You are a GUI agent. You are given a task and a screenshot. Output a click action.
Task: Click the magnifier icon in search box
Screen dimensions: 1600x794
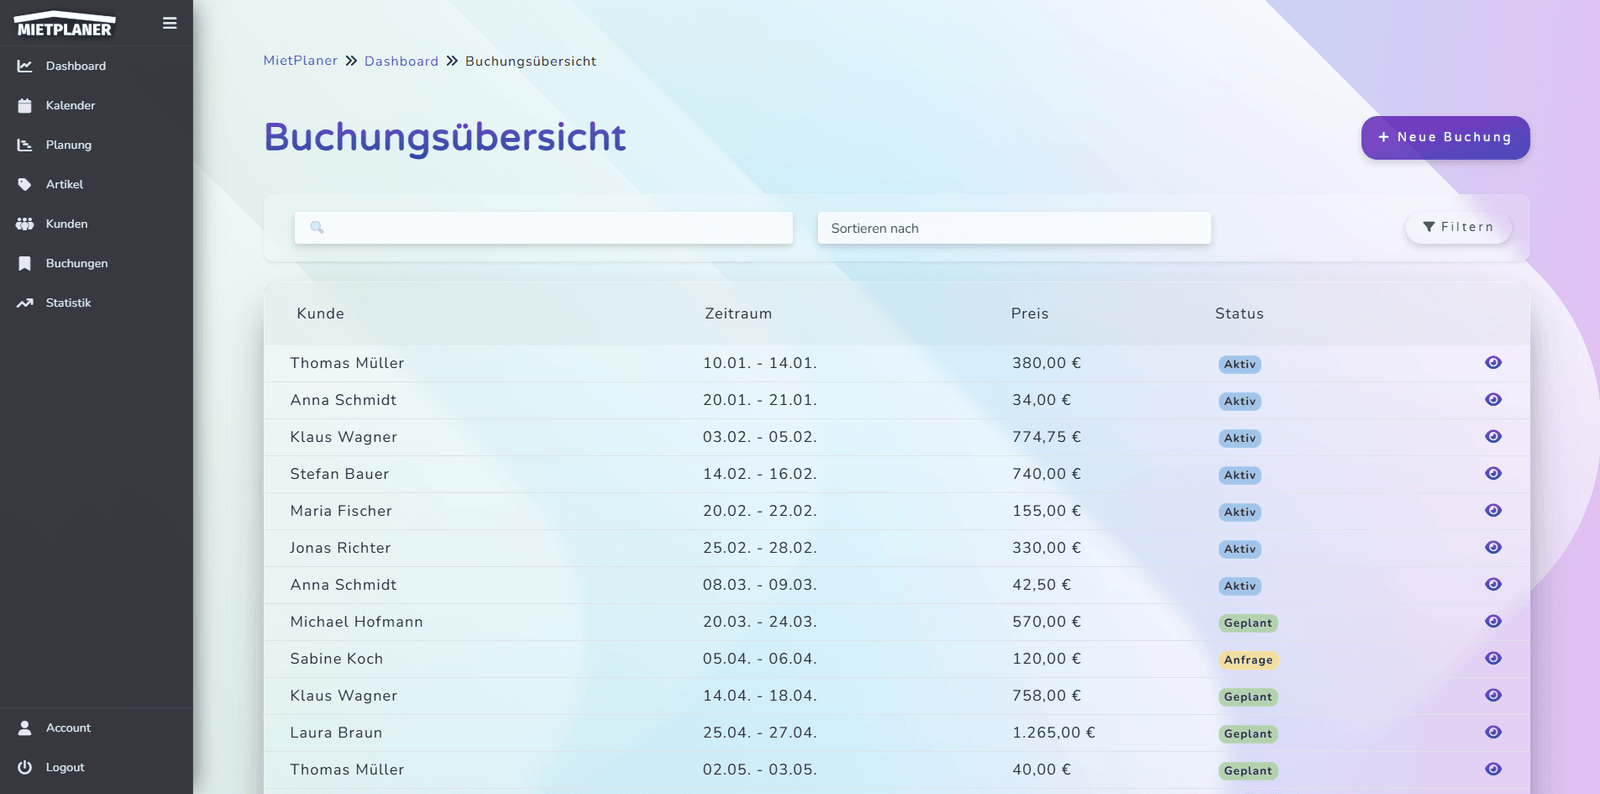(x=317, y=227)
